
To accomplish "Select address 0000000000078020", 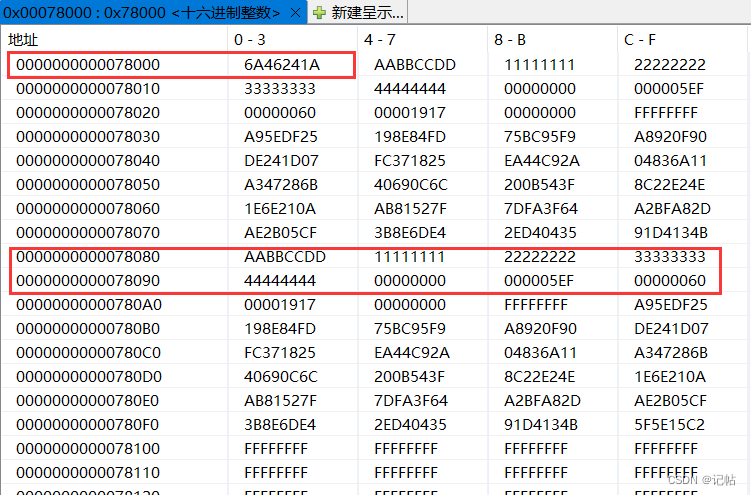I will (88, 112).
